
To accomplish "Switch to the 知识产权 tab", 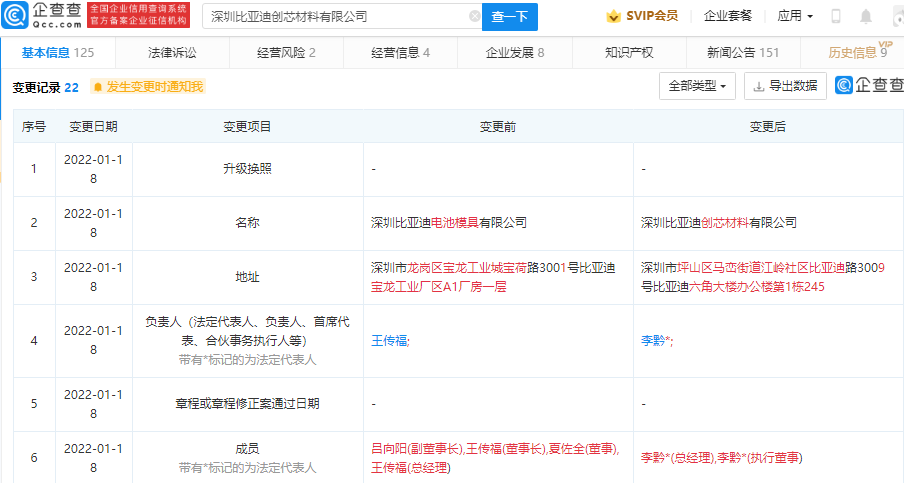I will pos(629,53).
